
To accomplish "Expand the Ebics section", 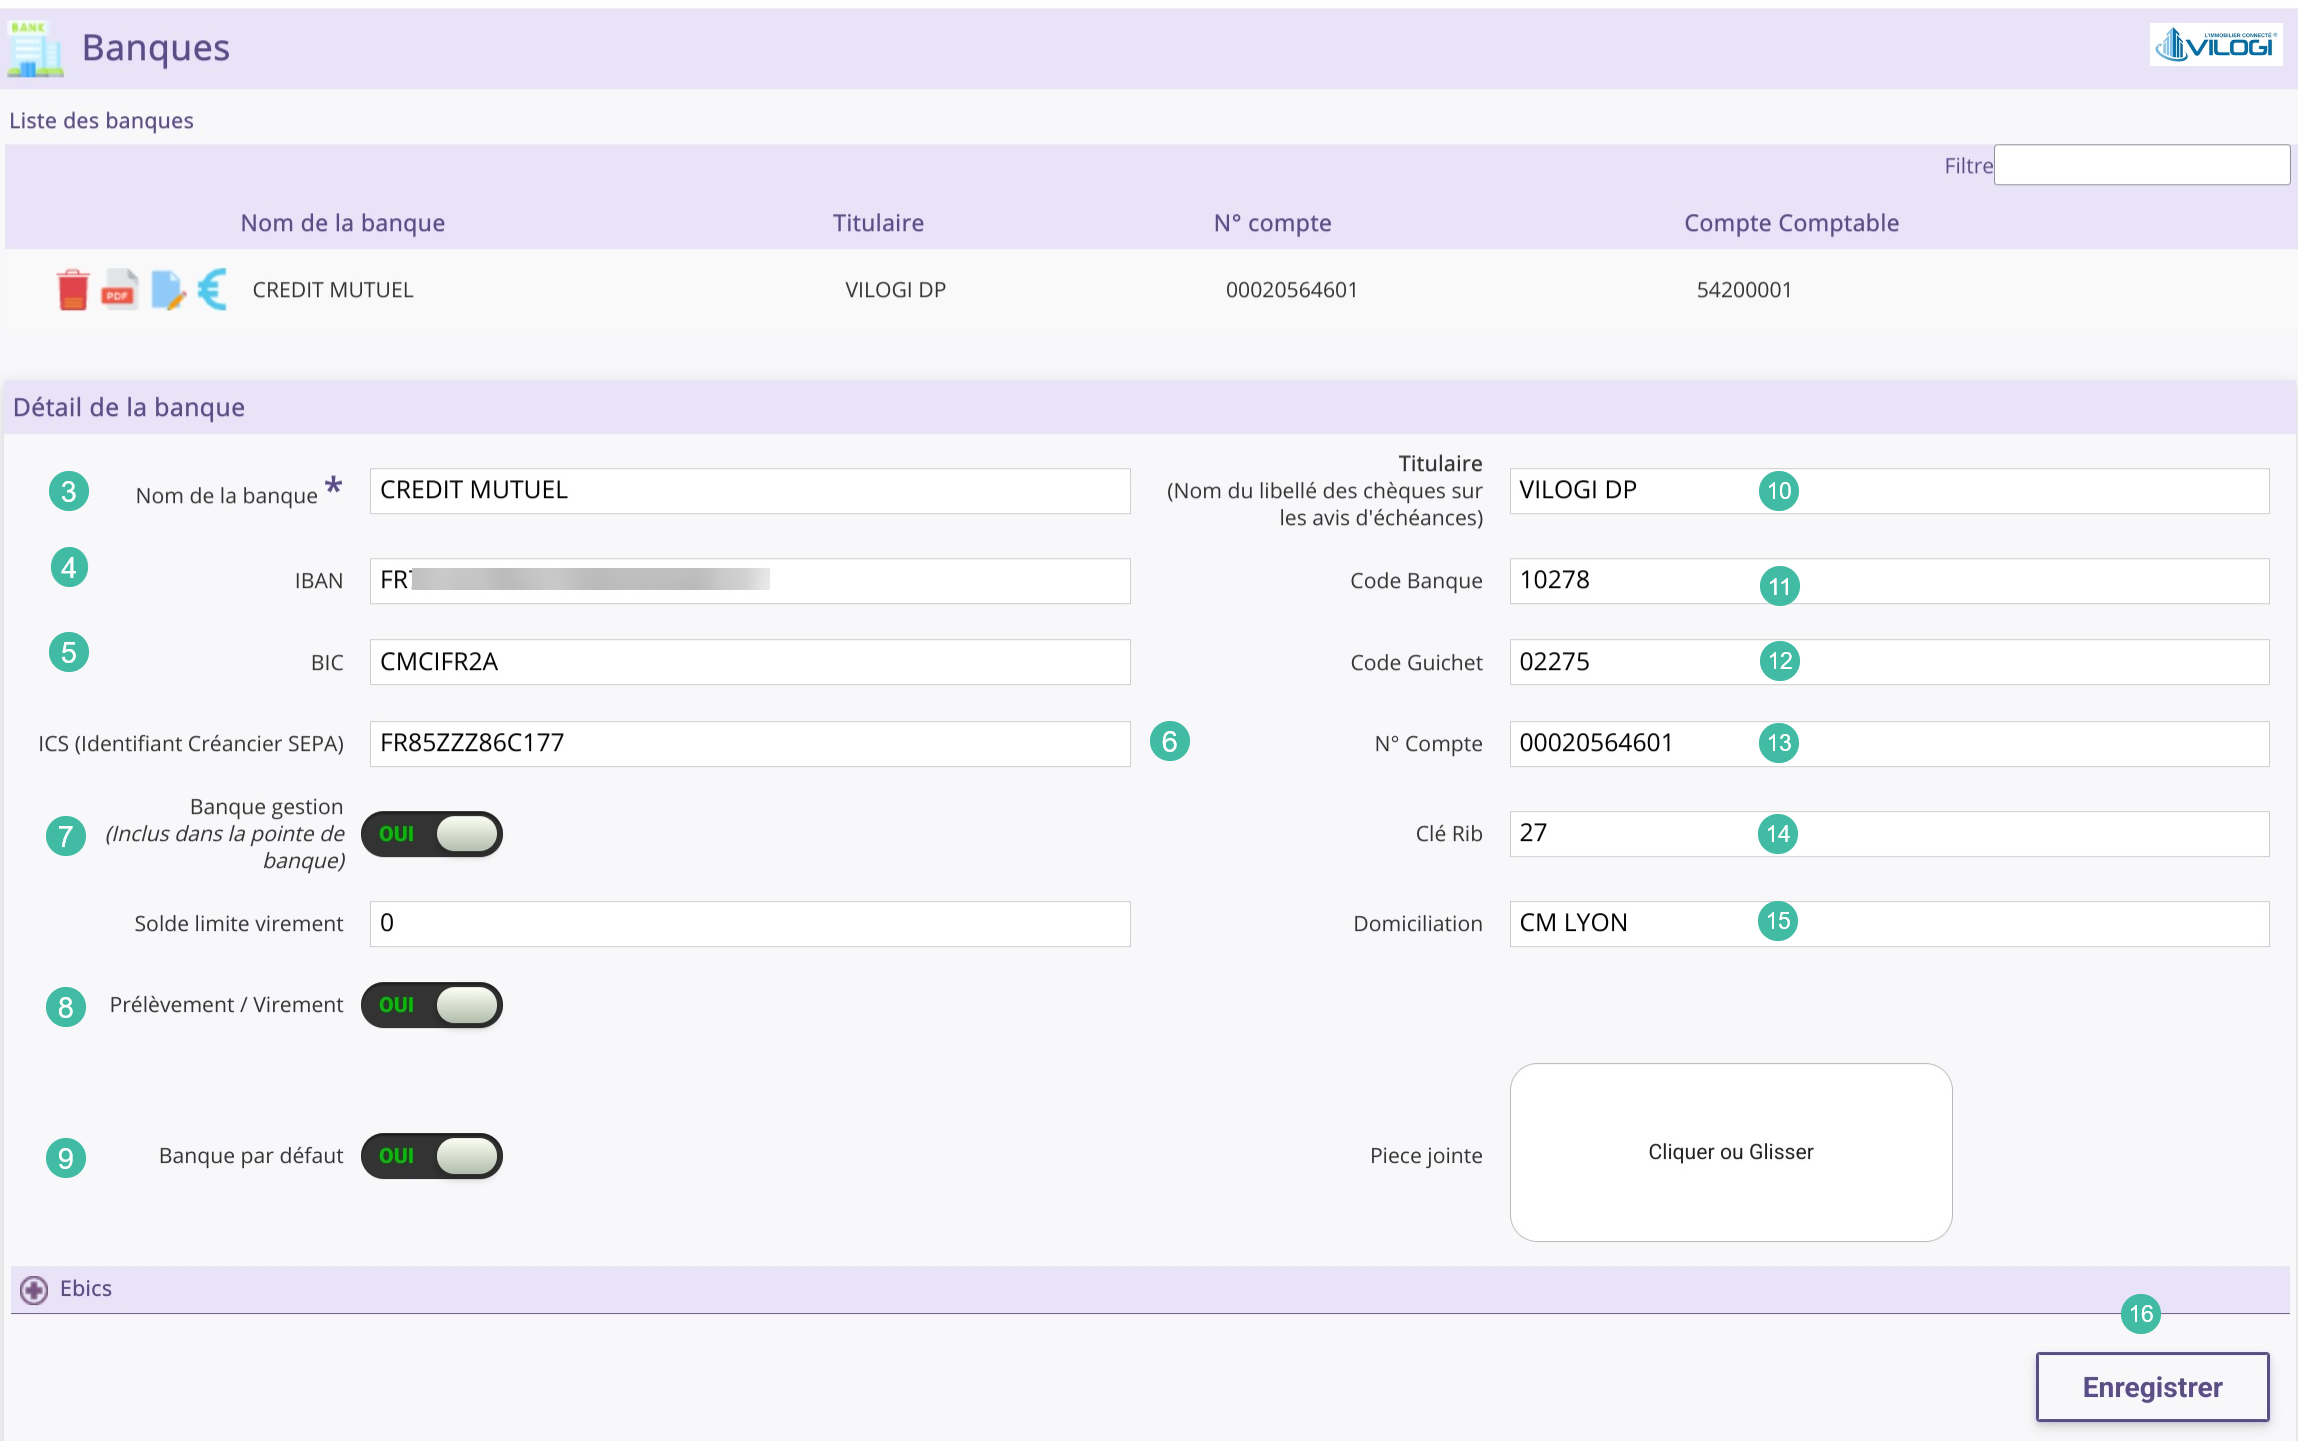I will (x=34, y=1290).
